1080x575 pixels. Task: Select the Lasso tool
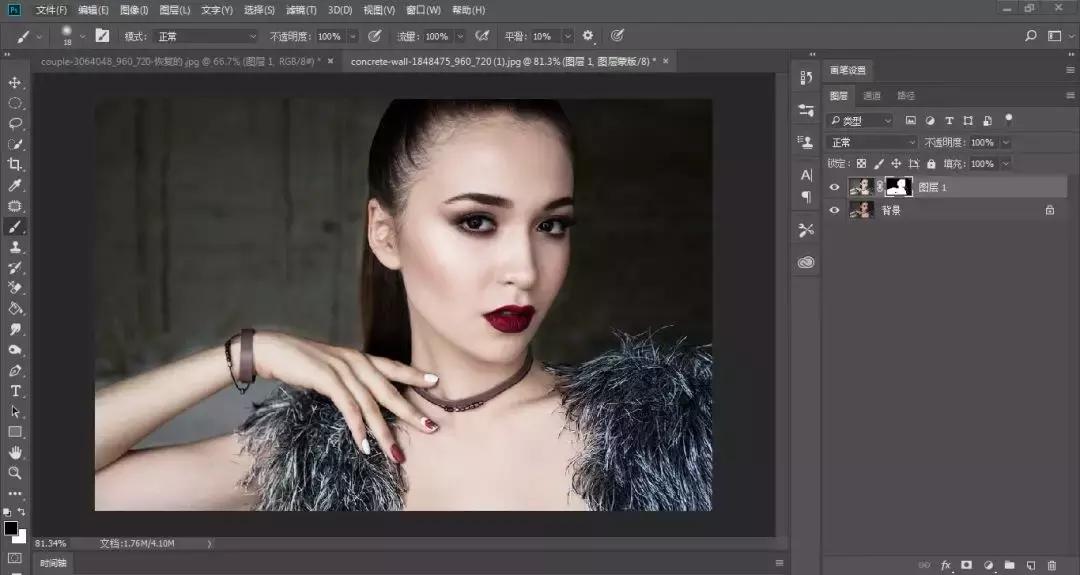tap(15, 124)
